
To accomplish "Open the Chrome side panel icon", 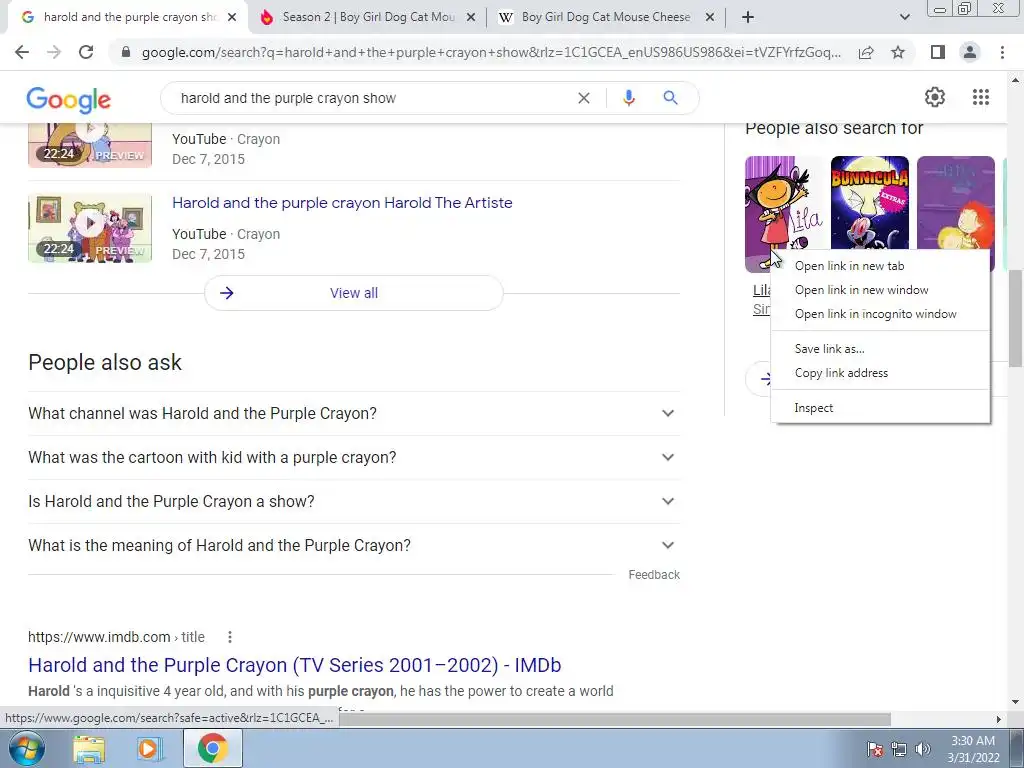I will coord(938,52).
